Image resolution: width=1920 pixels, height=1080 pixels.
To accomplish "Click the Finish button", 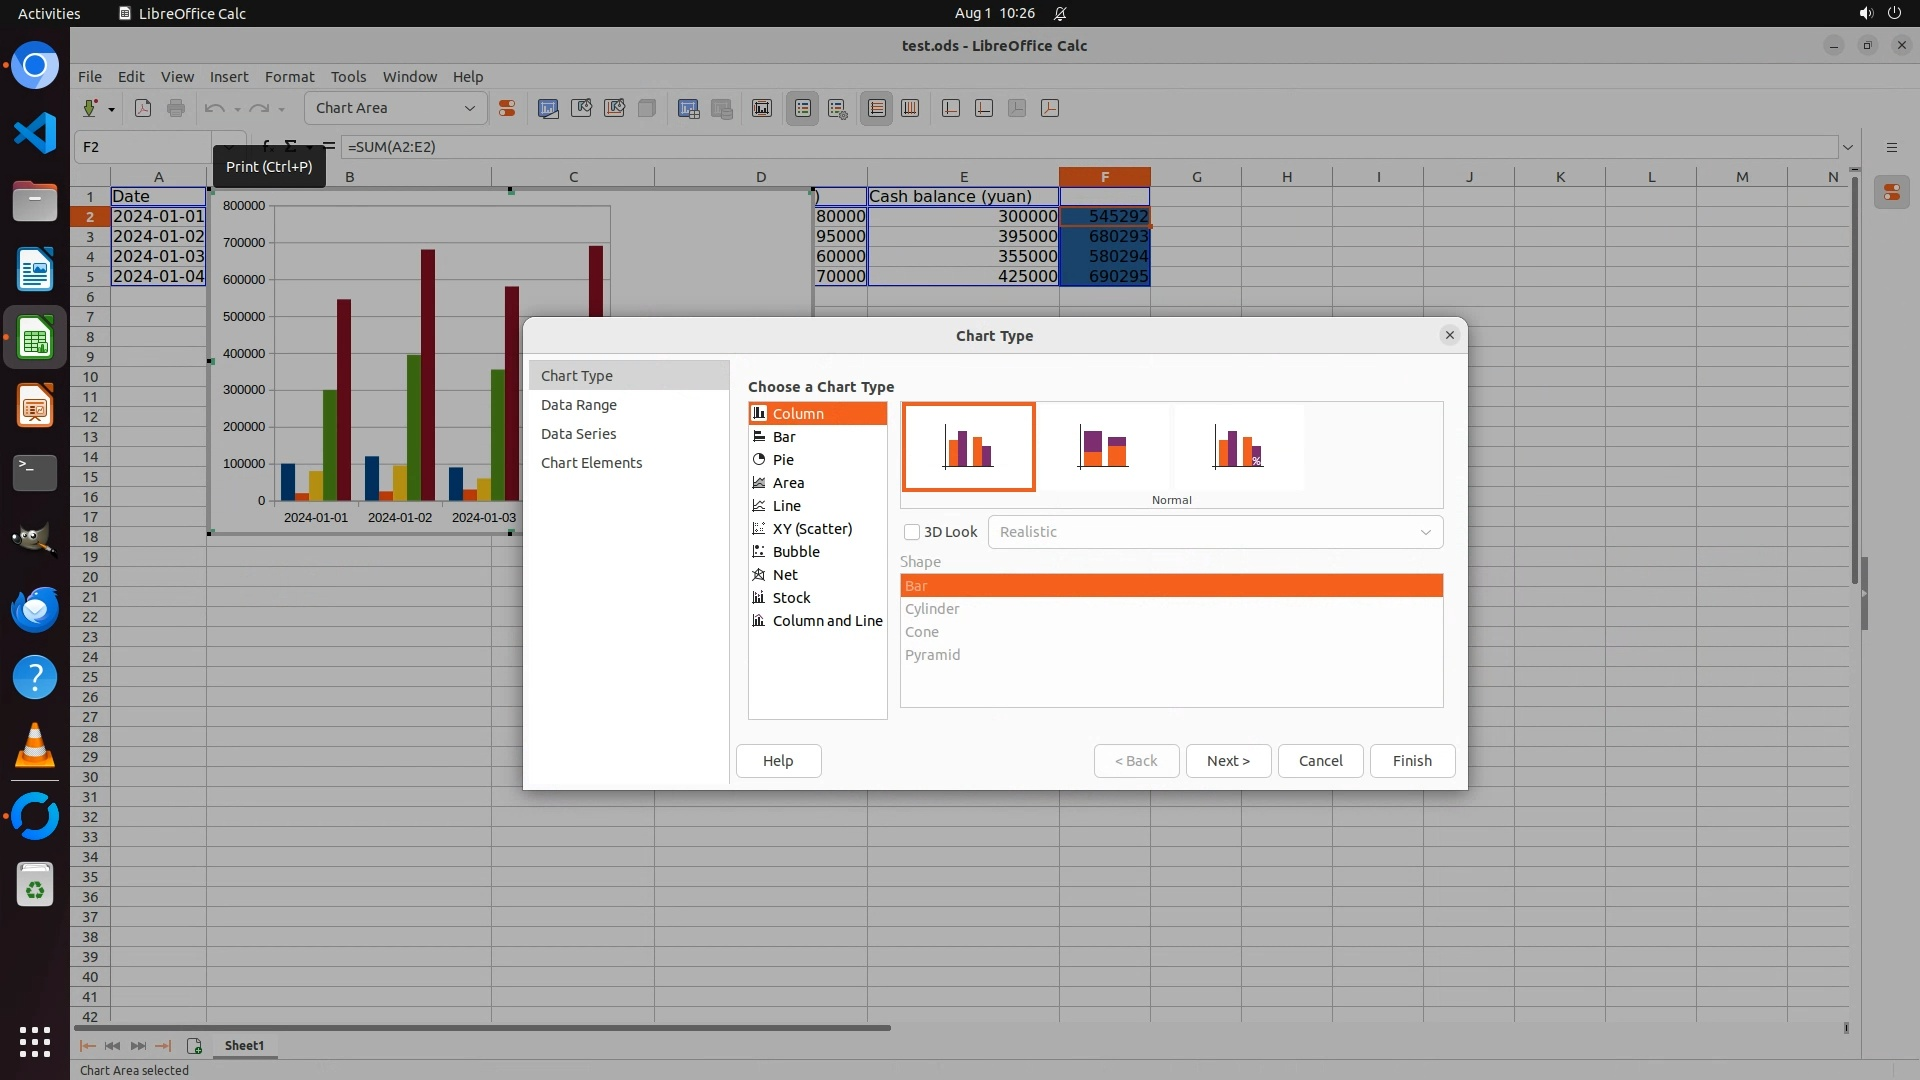I will pos(1411,761).
